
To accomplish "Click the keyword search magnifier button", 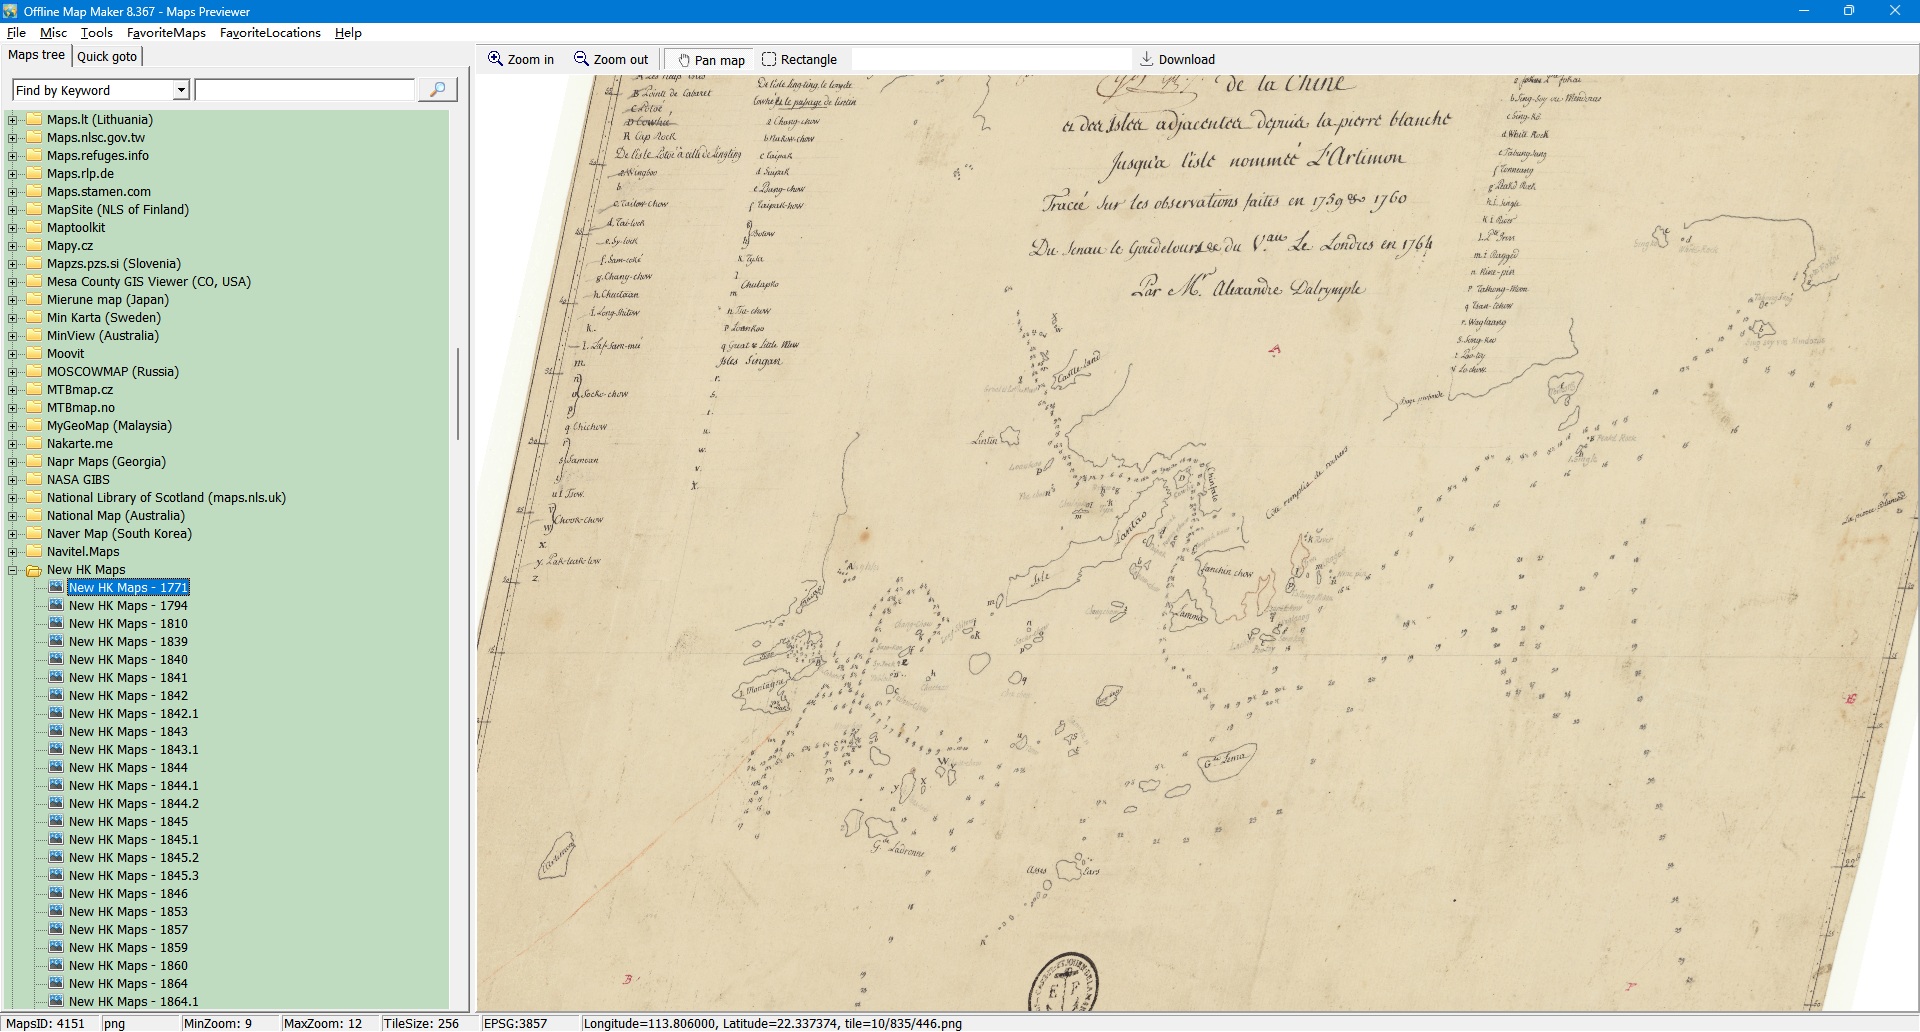I will 437,90.
